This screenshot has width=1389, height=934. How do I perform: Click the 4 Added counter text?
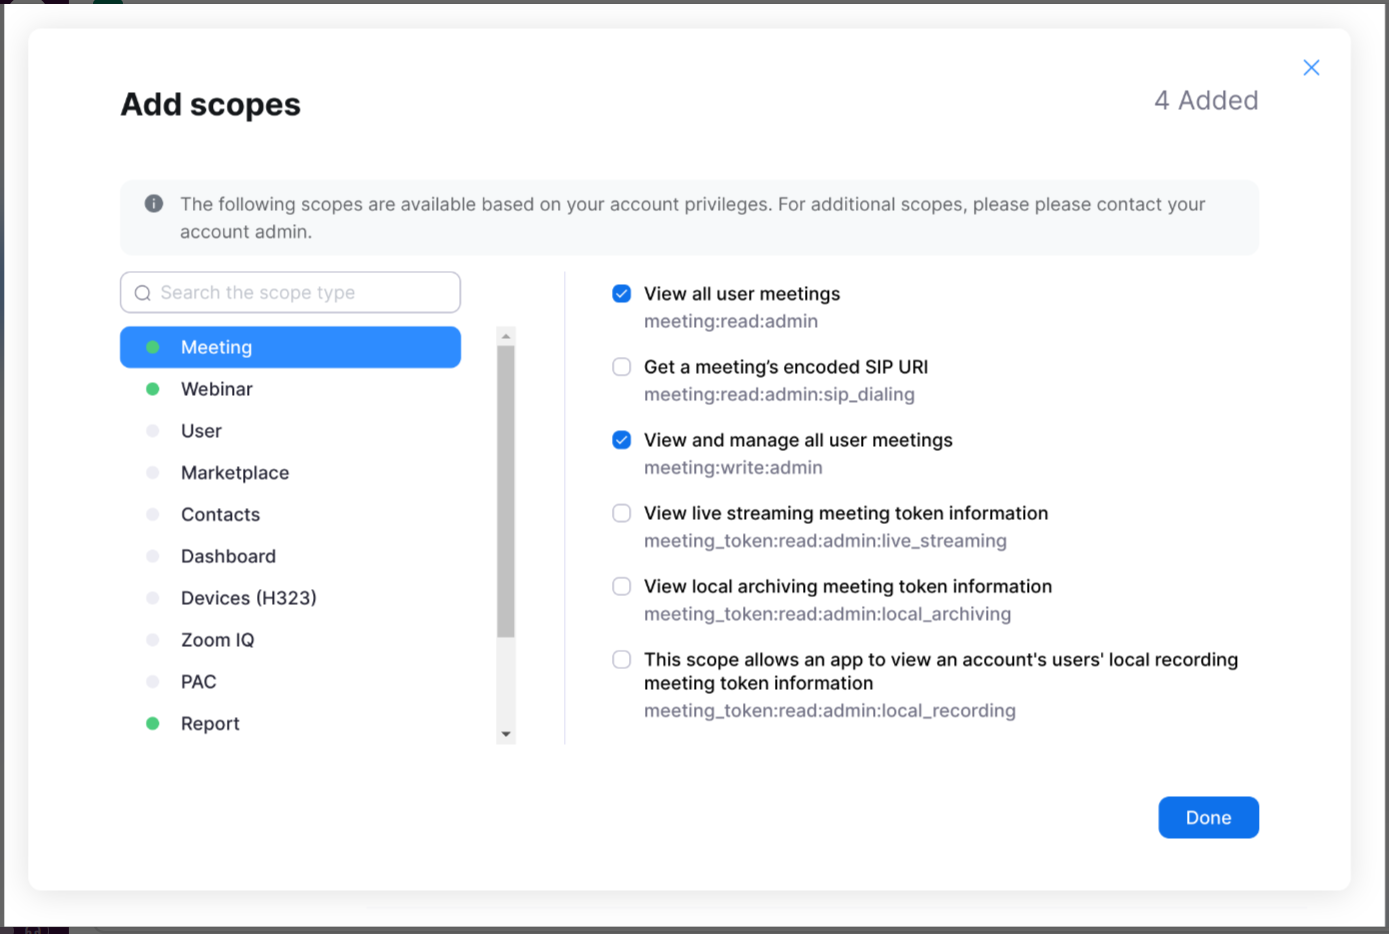point(1206,101)
